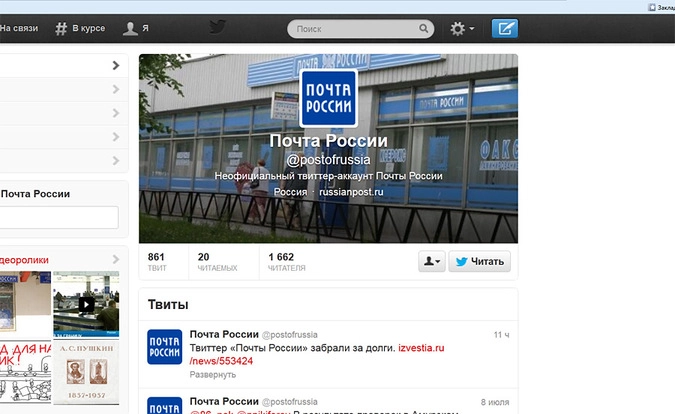This screenshot has width=675, height=414.
Task: Open the compose new tweet button
Action: tap(505, 28)
